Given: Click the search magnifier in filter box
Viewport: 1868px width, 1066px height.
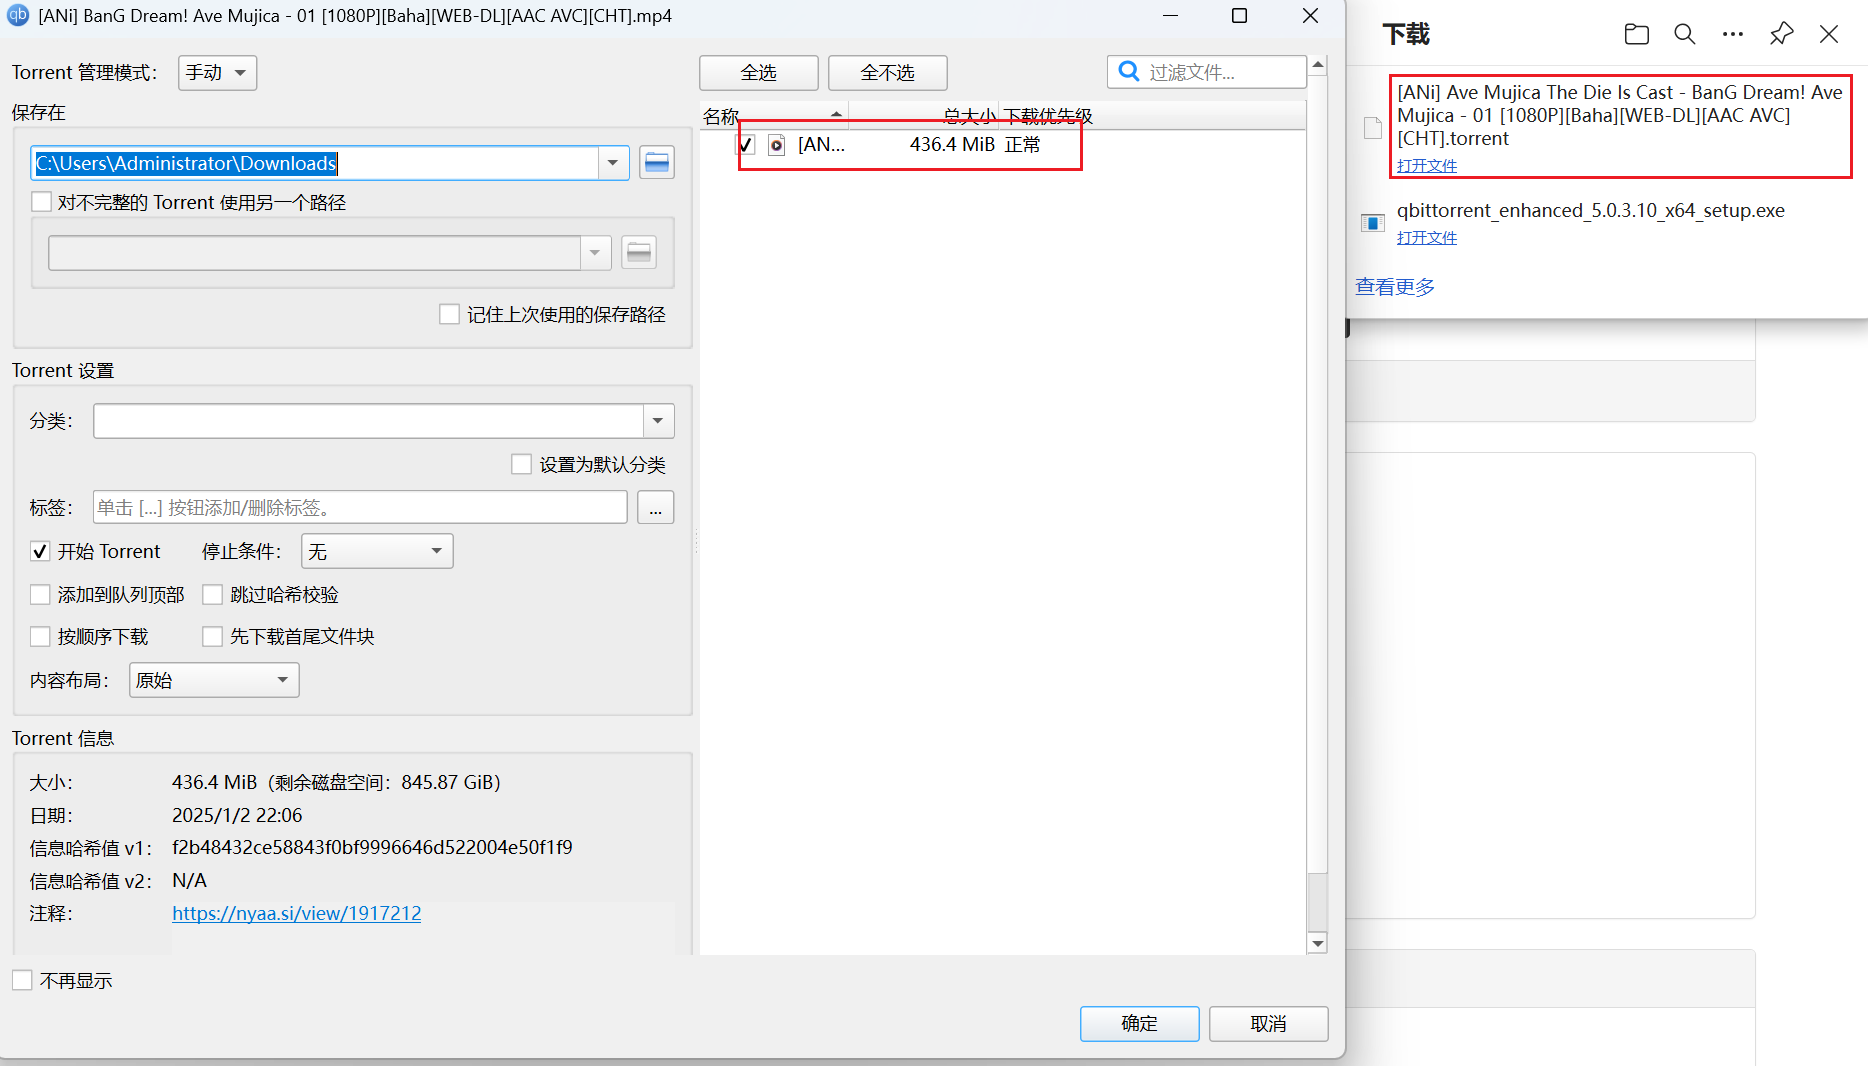Looking at the screenshot, I should [x=1129, y=72].
